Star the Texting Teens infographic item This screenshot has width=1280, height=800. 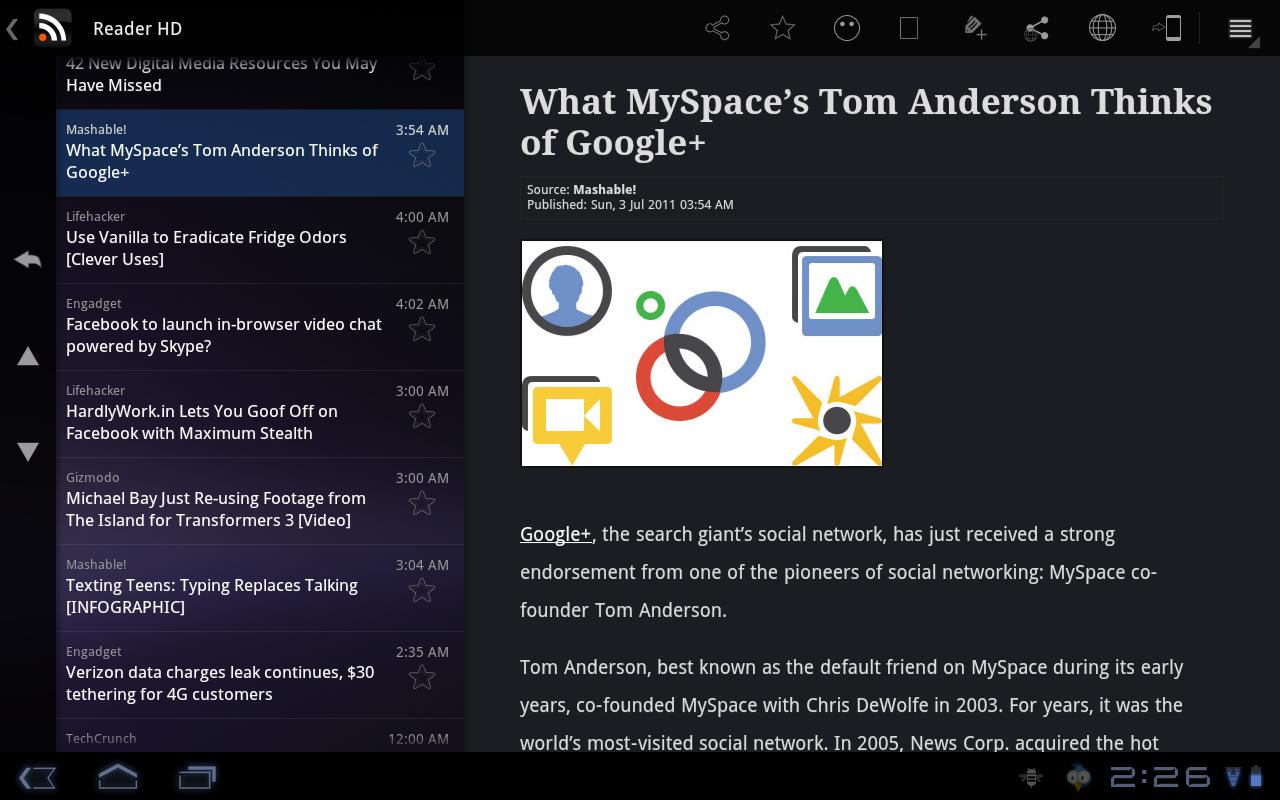pyautogui.click(x=422, y=590)
